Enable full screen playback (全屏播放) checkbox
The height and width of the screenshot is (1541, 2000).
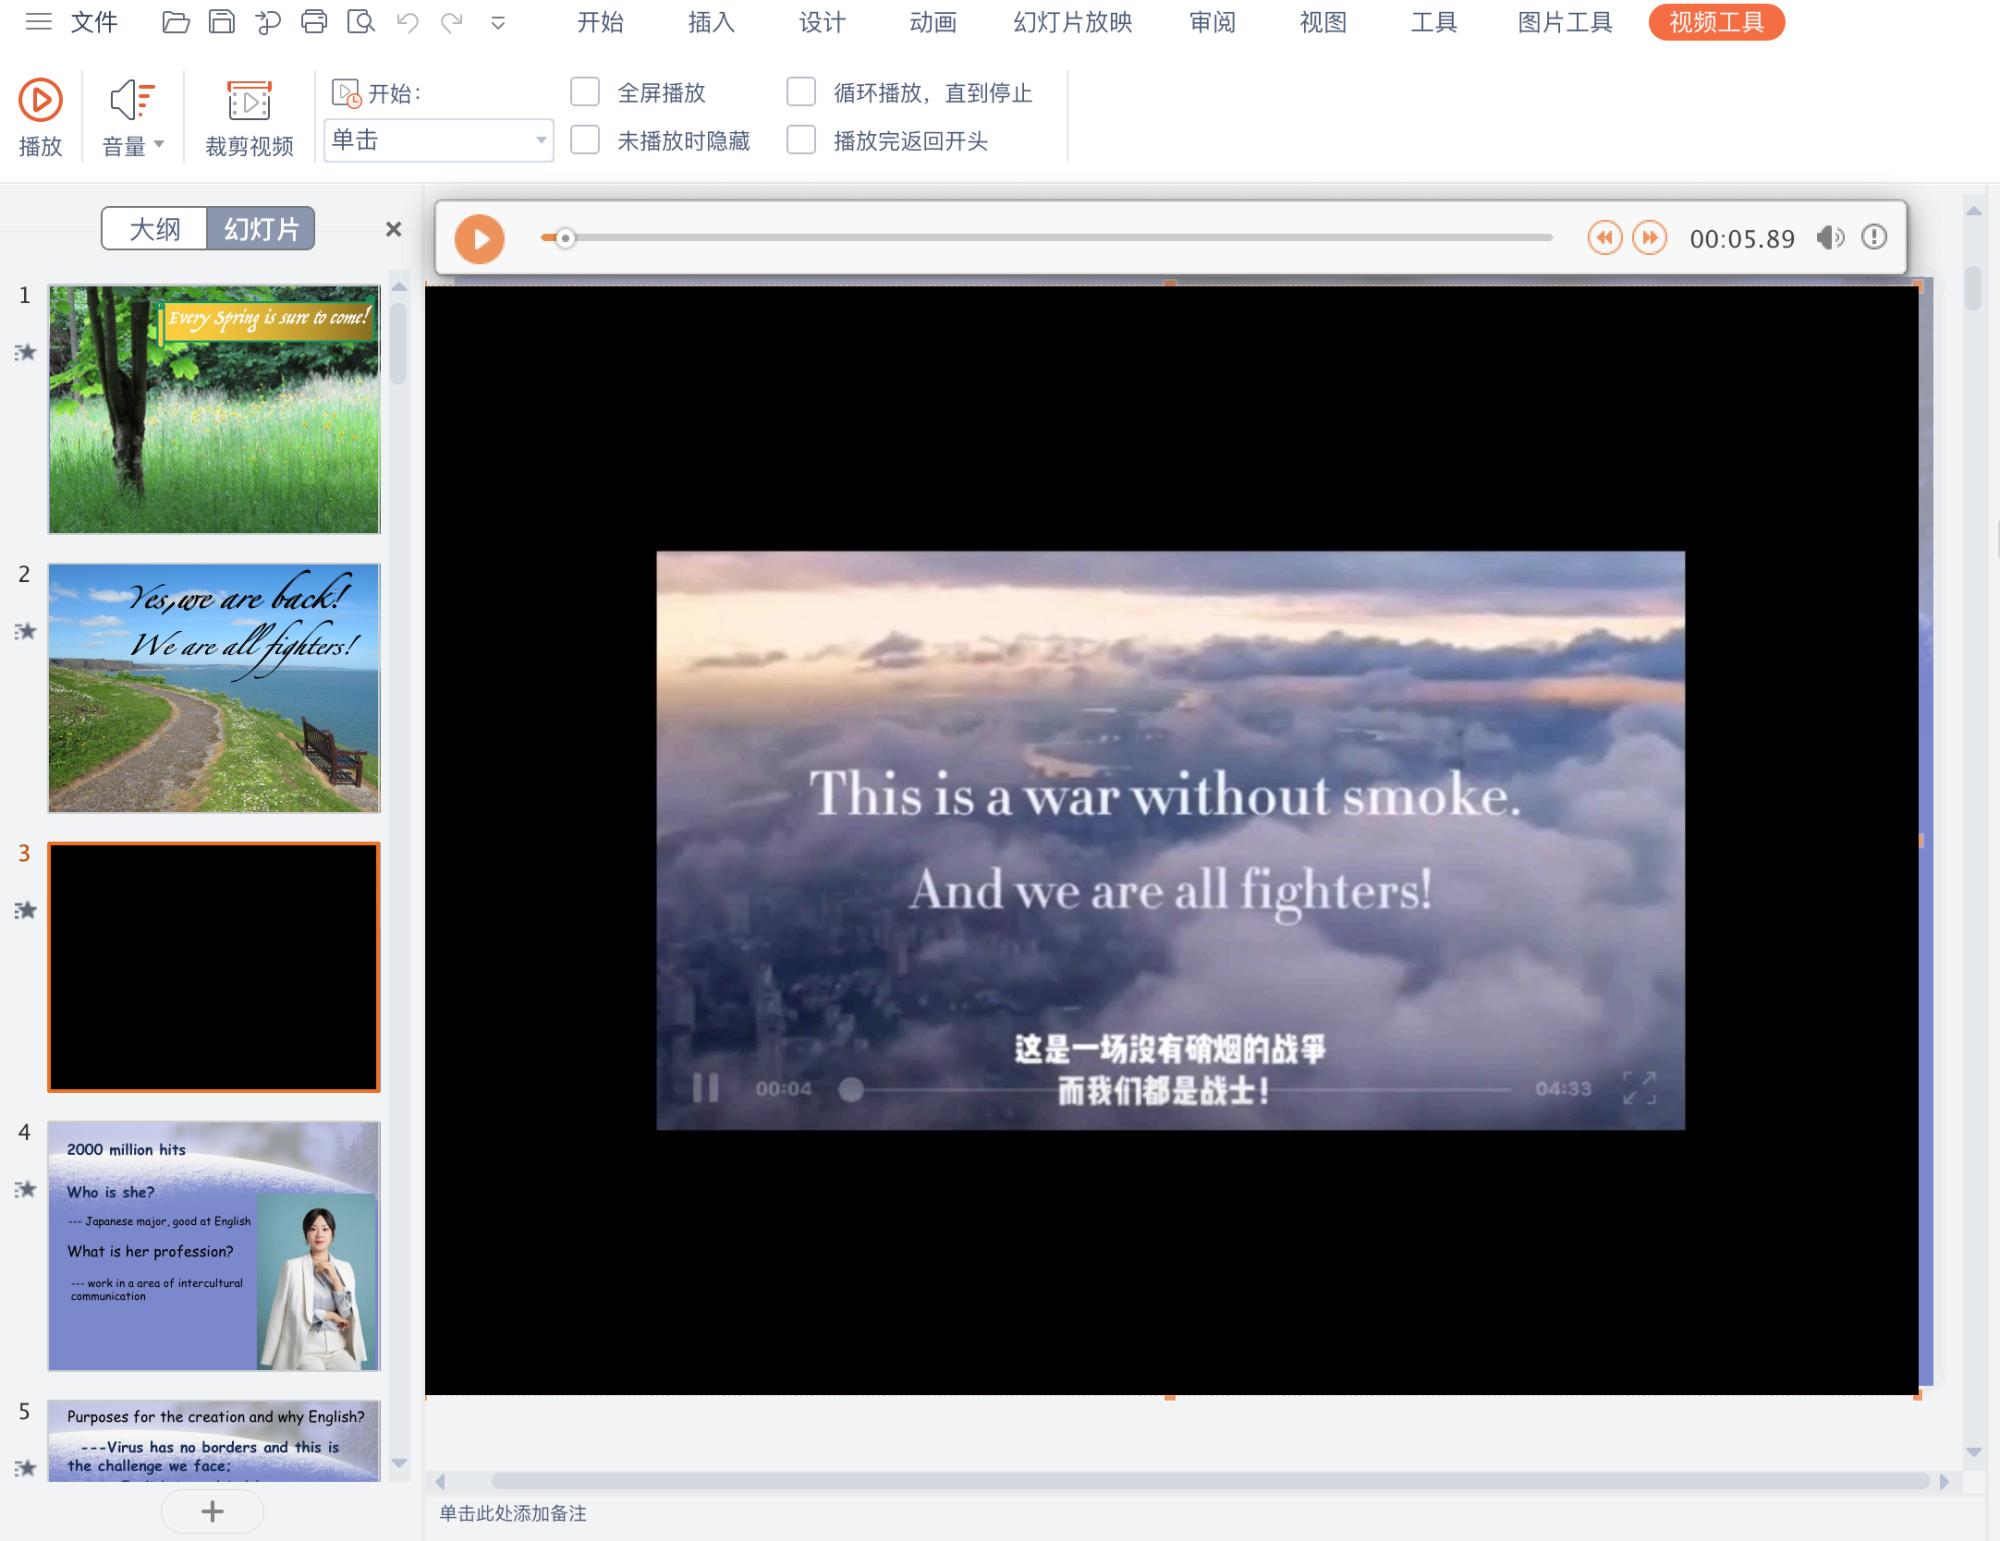pos(585,92)
